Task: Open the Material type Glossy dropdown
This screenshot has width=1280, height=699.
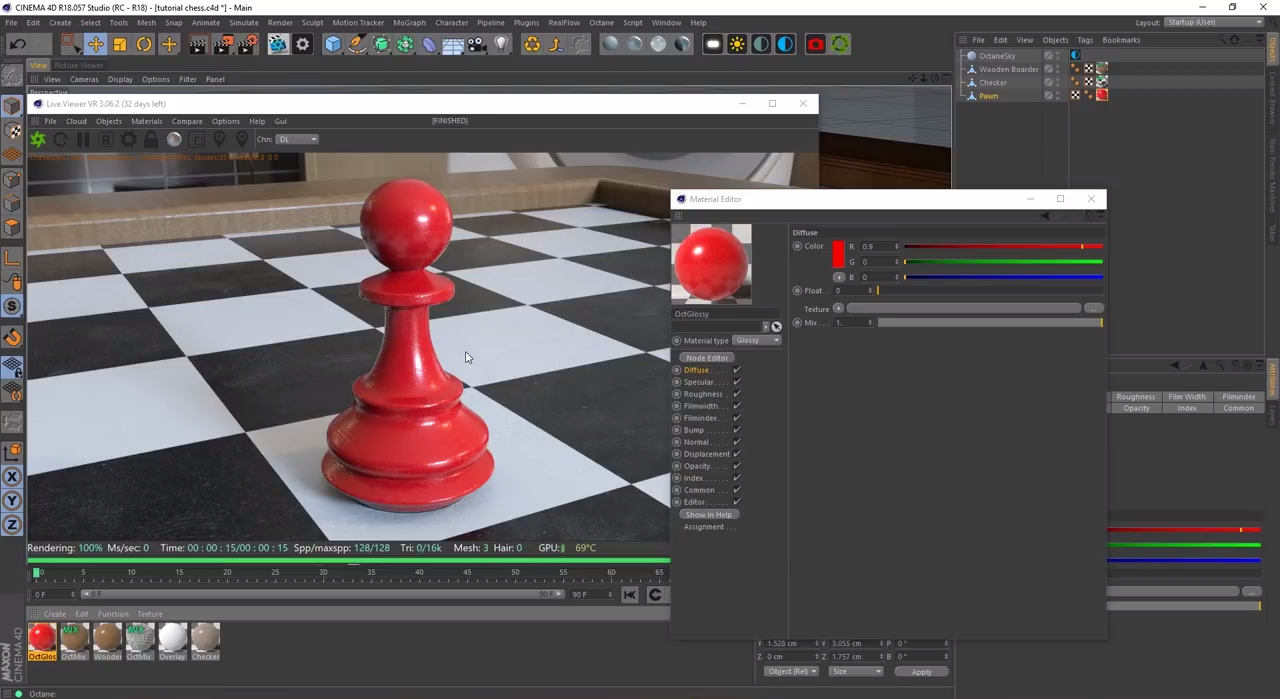Action: click(x=757, y=340)
